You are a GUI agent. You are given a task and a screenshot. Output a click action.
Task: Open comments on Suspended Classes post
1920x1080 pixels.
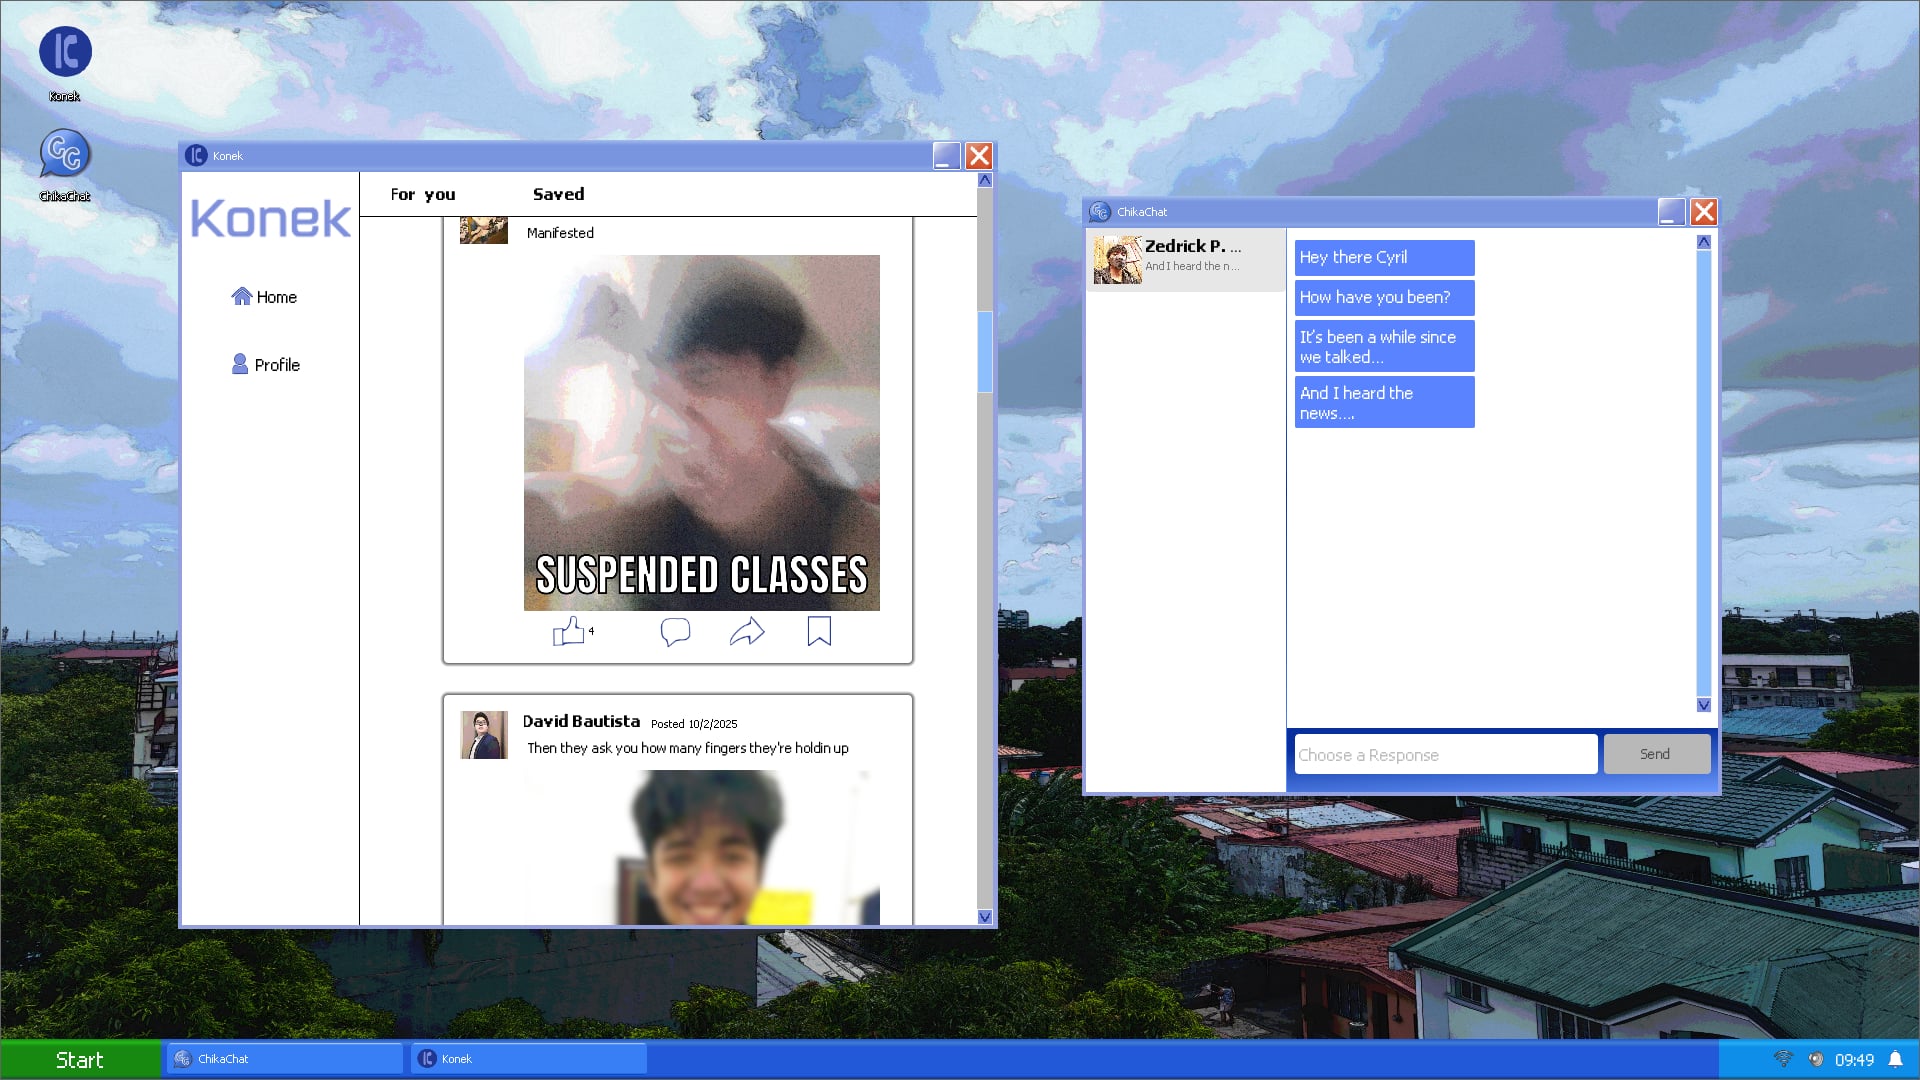pyautogui.click(x=675, y=631)
